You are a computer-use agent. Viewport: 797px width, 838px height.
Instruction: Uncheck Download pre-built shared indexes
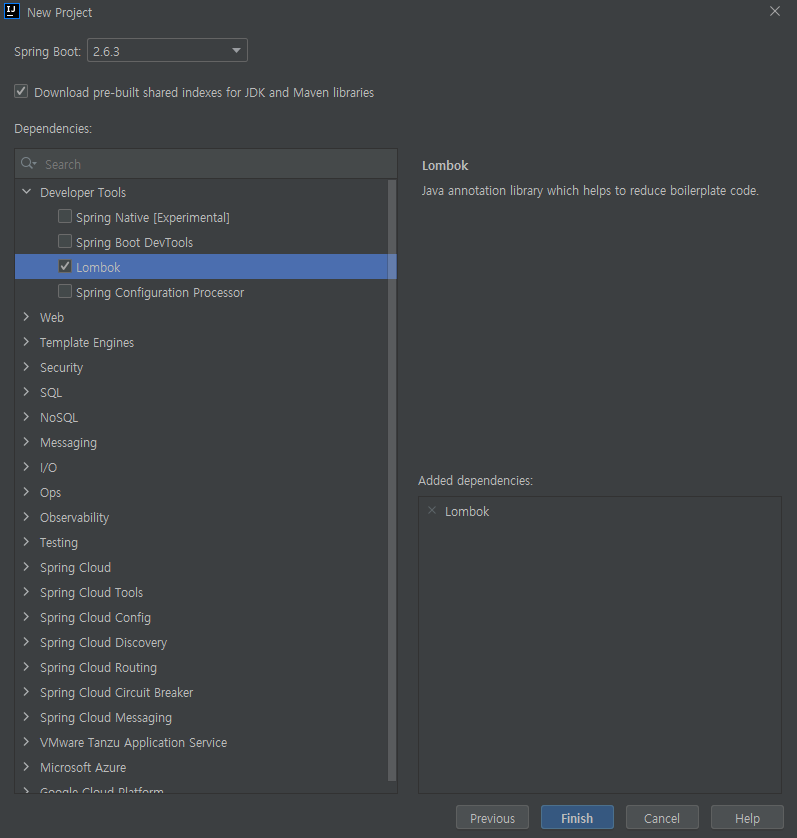click(x=21, y=91)
